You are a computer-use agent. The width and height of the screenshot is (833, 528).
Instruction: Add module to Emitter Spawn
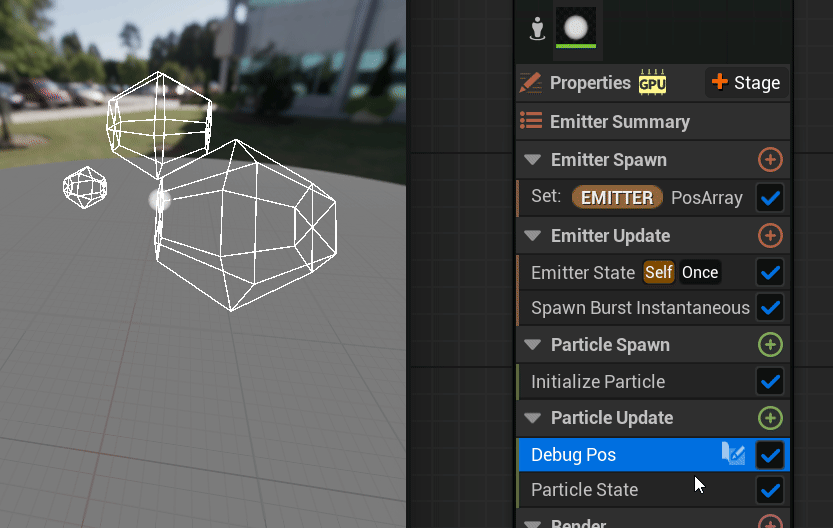pos(770,159)
